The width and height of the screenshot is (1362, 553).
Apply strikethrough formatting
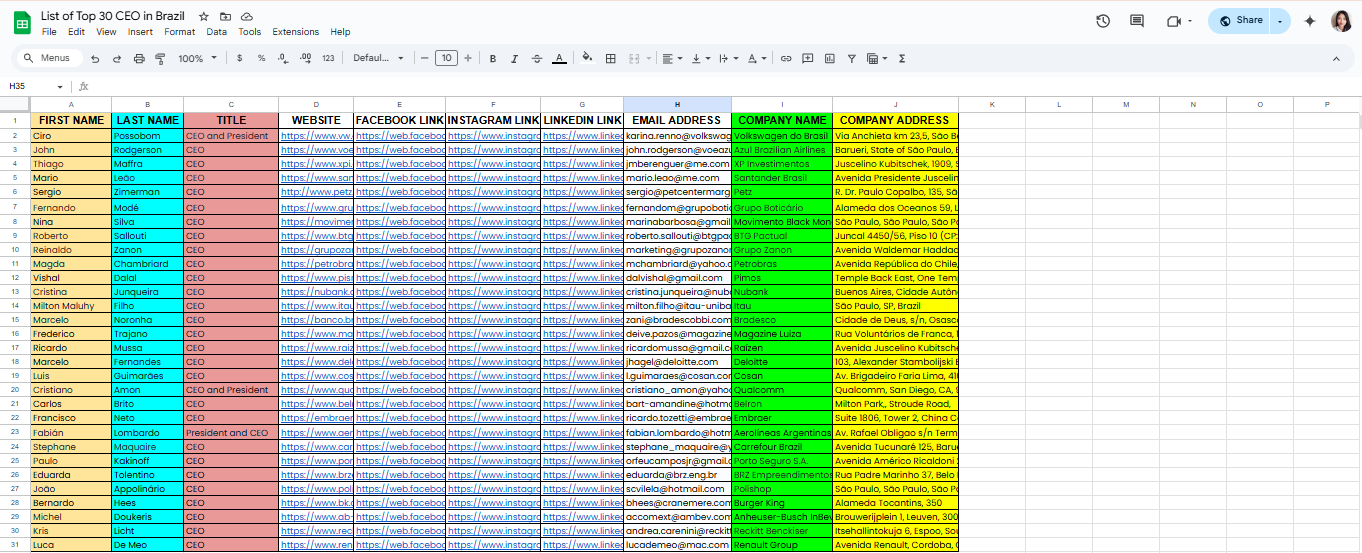537,59
